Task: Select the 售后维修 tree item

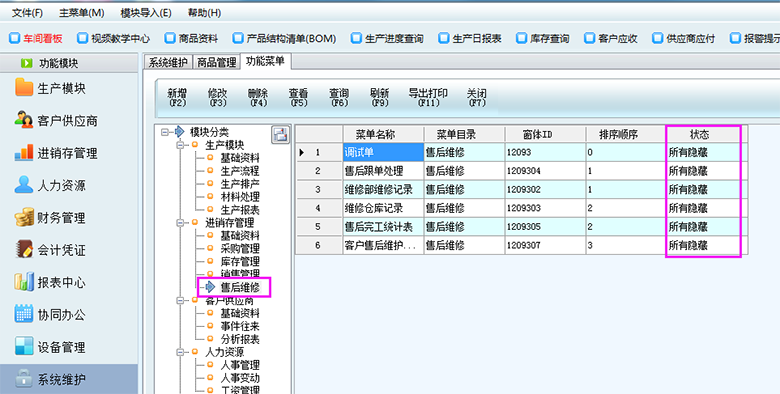Action: 240,287
